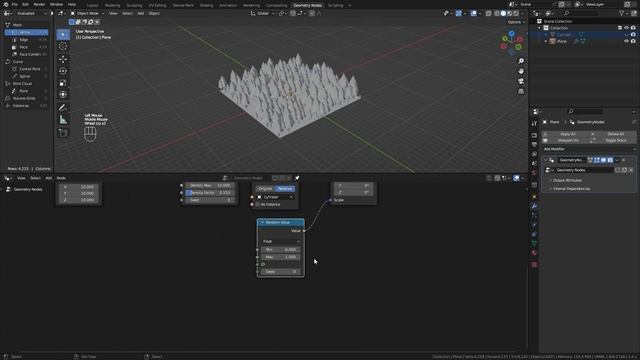The width and height of the screenshot is (640, 360).
Task: Switch orthographic/perspective grid icon in viewport
Action: (x=521, y=92)
